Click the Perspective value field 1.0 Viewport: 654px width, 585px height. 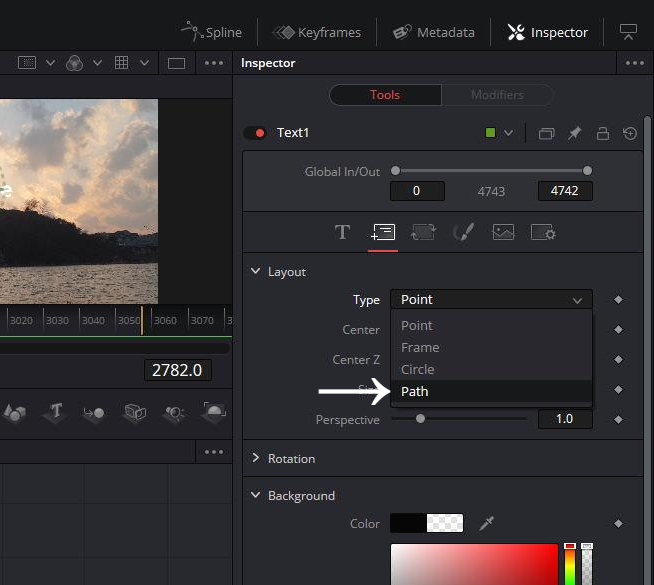pos(565,419)
